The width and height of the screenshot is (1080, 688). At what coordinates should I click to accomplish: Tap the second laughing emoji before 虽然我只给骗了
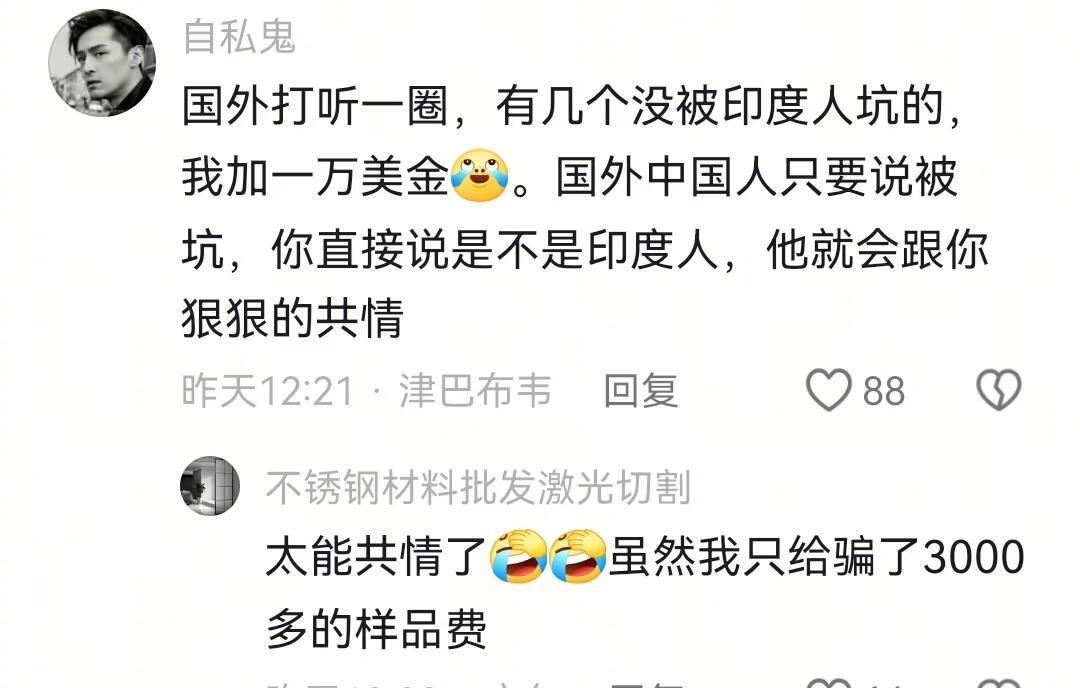[577, 556]
